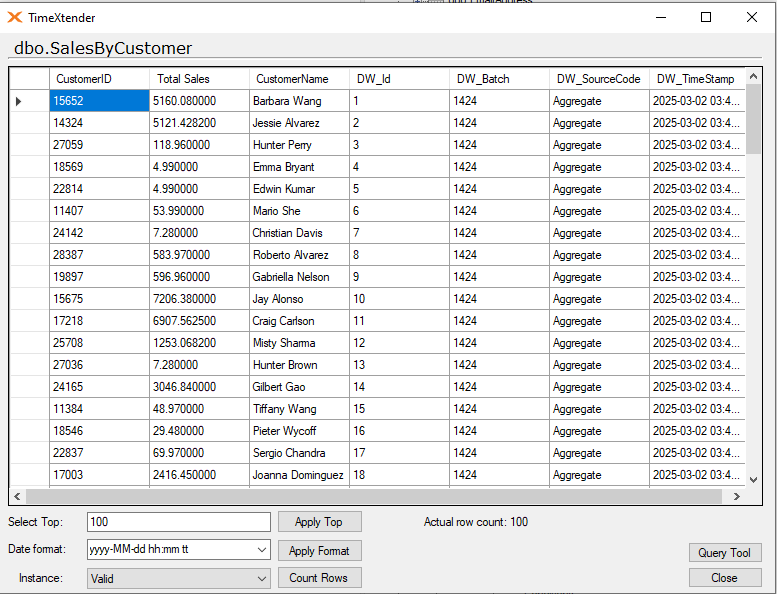
Task: Click the DW_TimeStamp cell in Edwin Kumar row
Action: (x=697, y=189)
